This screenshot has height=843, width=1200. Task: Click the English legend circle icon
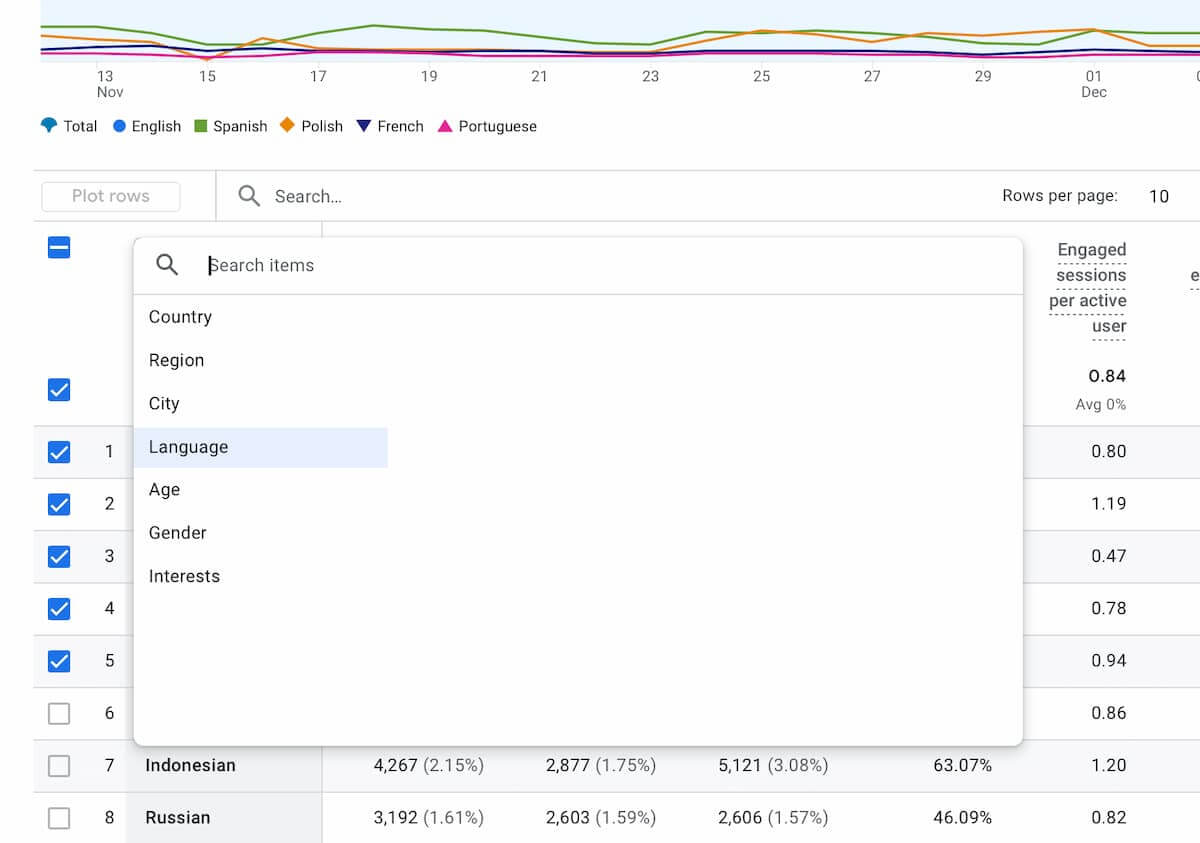[121, 126]
